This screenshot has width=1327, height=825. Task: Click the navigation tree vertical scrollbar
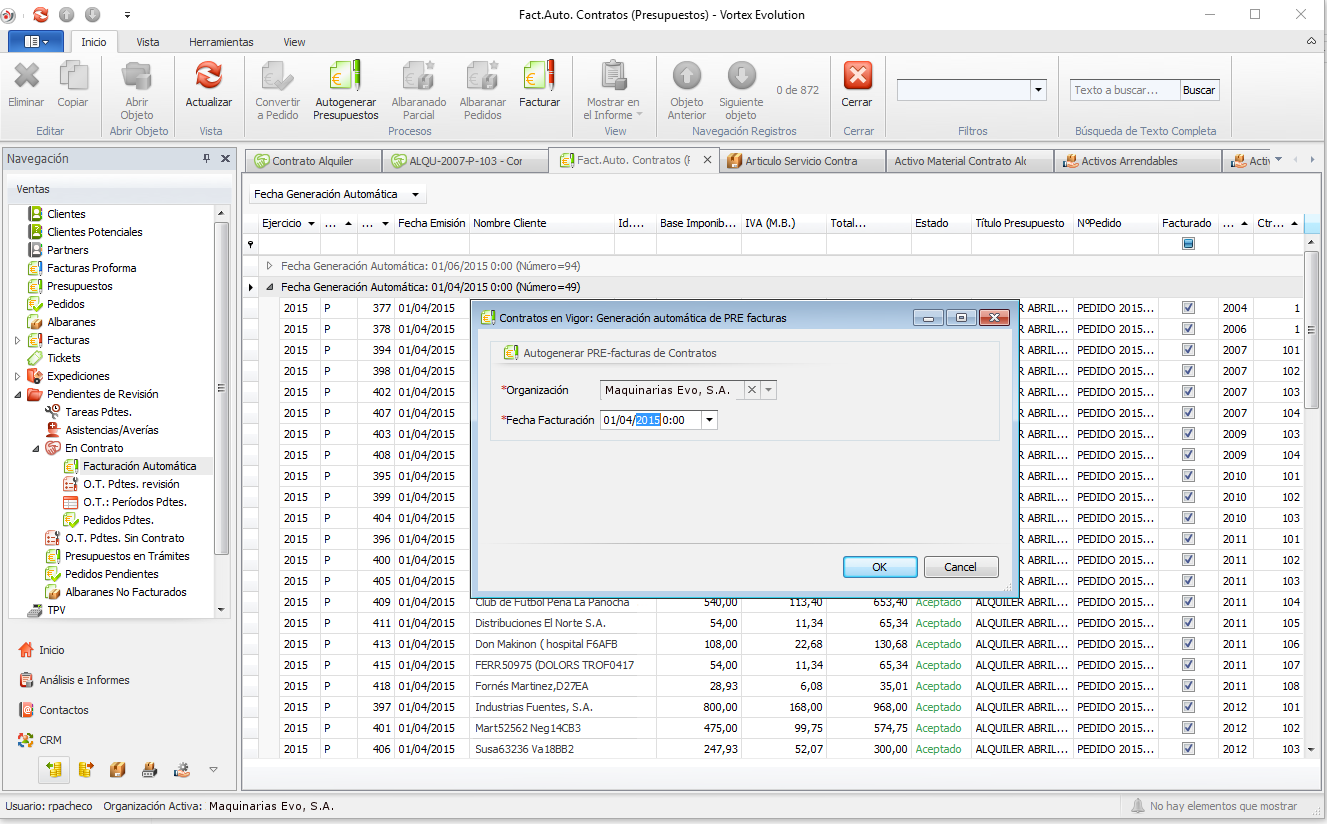[x=222, y=390]
